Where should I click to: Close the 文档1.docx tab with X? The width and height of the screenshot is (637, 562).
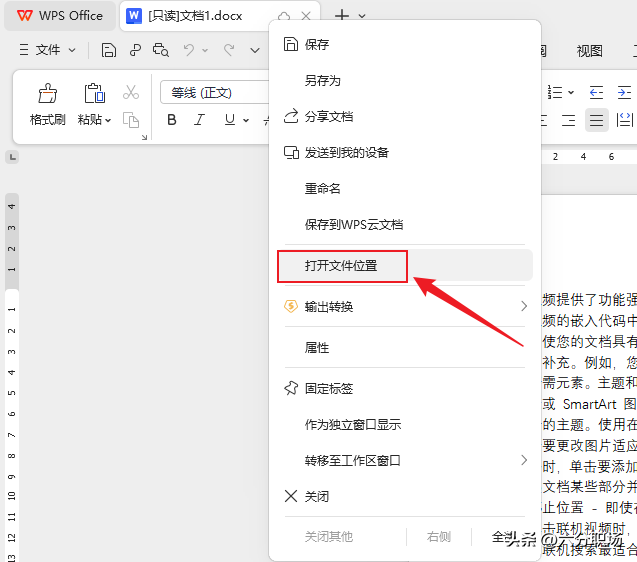306,16
